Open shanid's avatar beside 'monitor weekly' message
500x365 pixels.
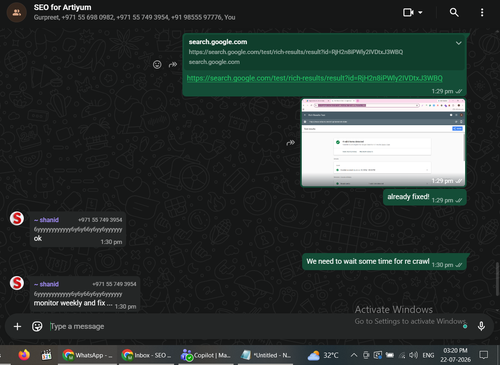(17, 283)
